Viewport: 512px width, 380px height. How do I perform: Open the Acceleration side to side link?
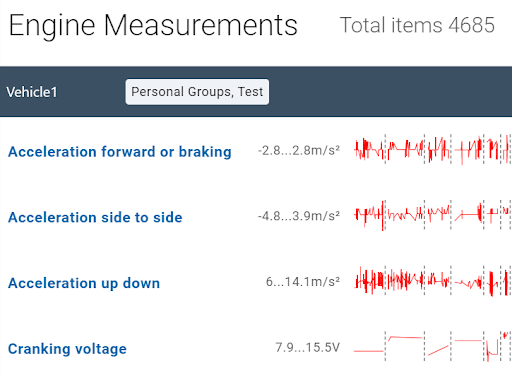[95, 217]
